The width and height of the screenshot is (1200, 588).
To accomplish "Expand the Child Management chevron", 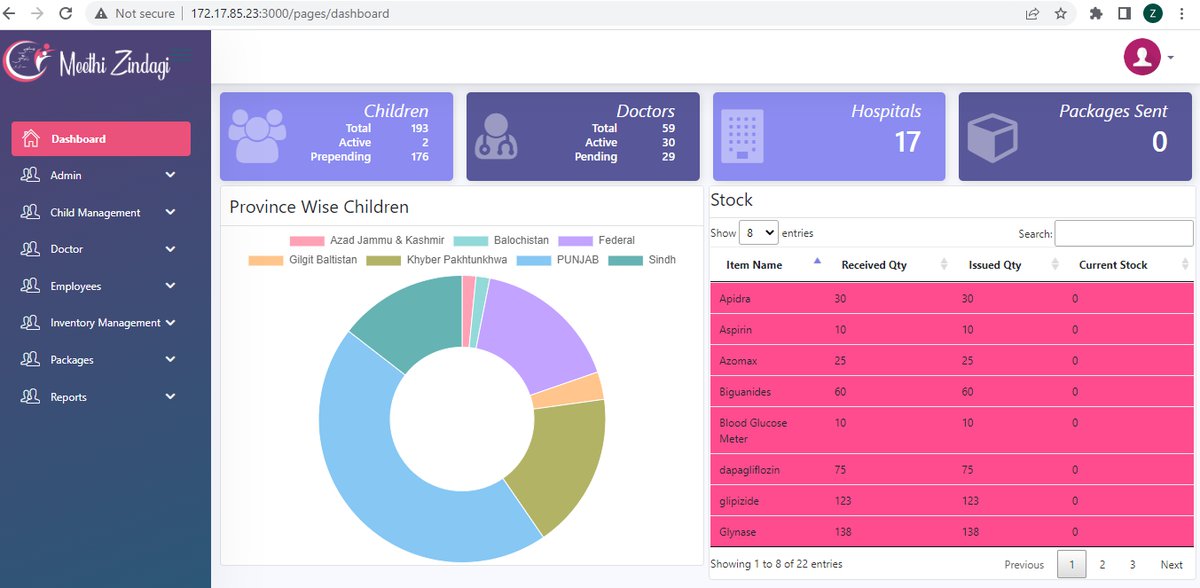I will tap(170, 212).
